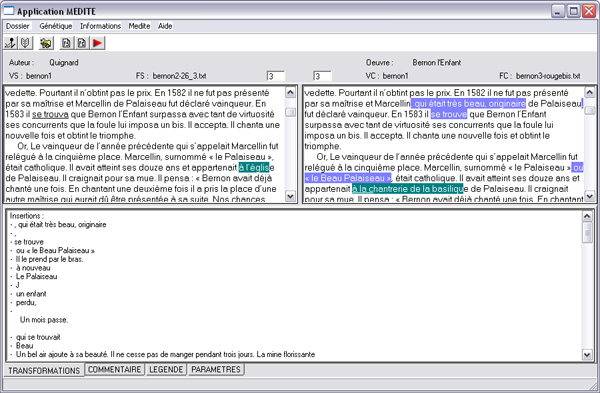Click highlighted 'à l'églis' in left pane
Image resolution: width=600 pixels, height=393 pixels.
(x=254, y=167)
